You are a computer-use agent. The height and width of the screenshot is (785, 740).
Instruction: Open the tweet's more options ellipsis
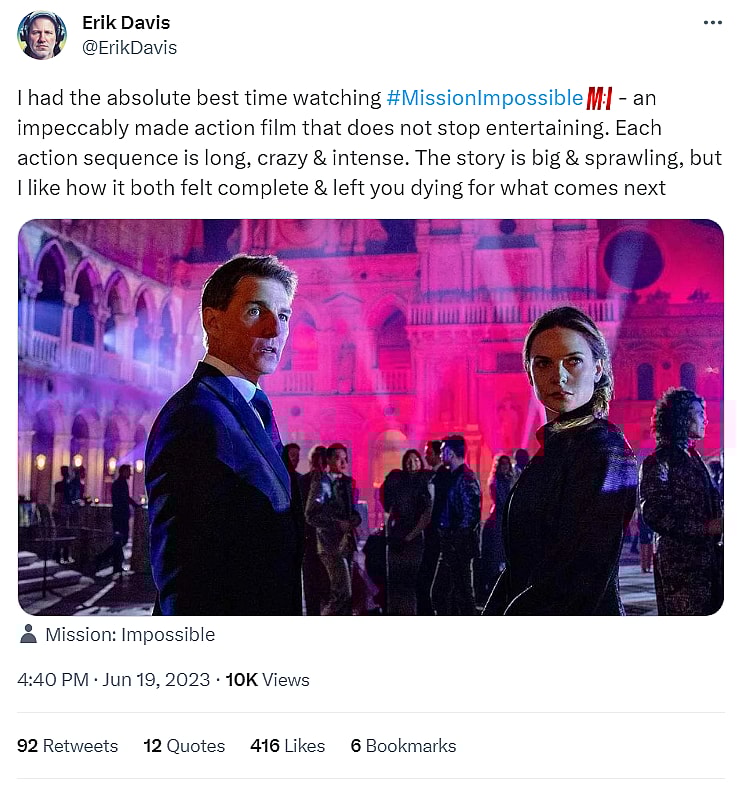[x=712, y=23]
